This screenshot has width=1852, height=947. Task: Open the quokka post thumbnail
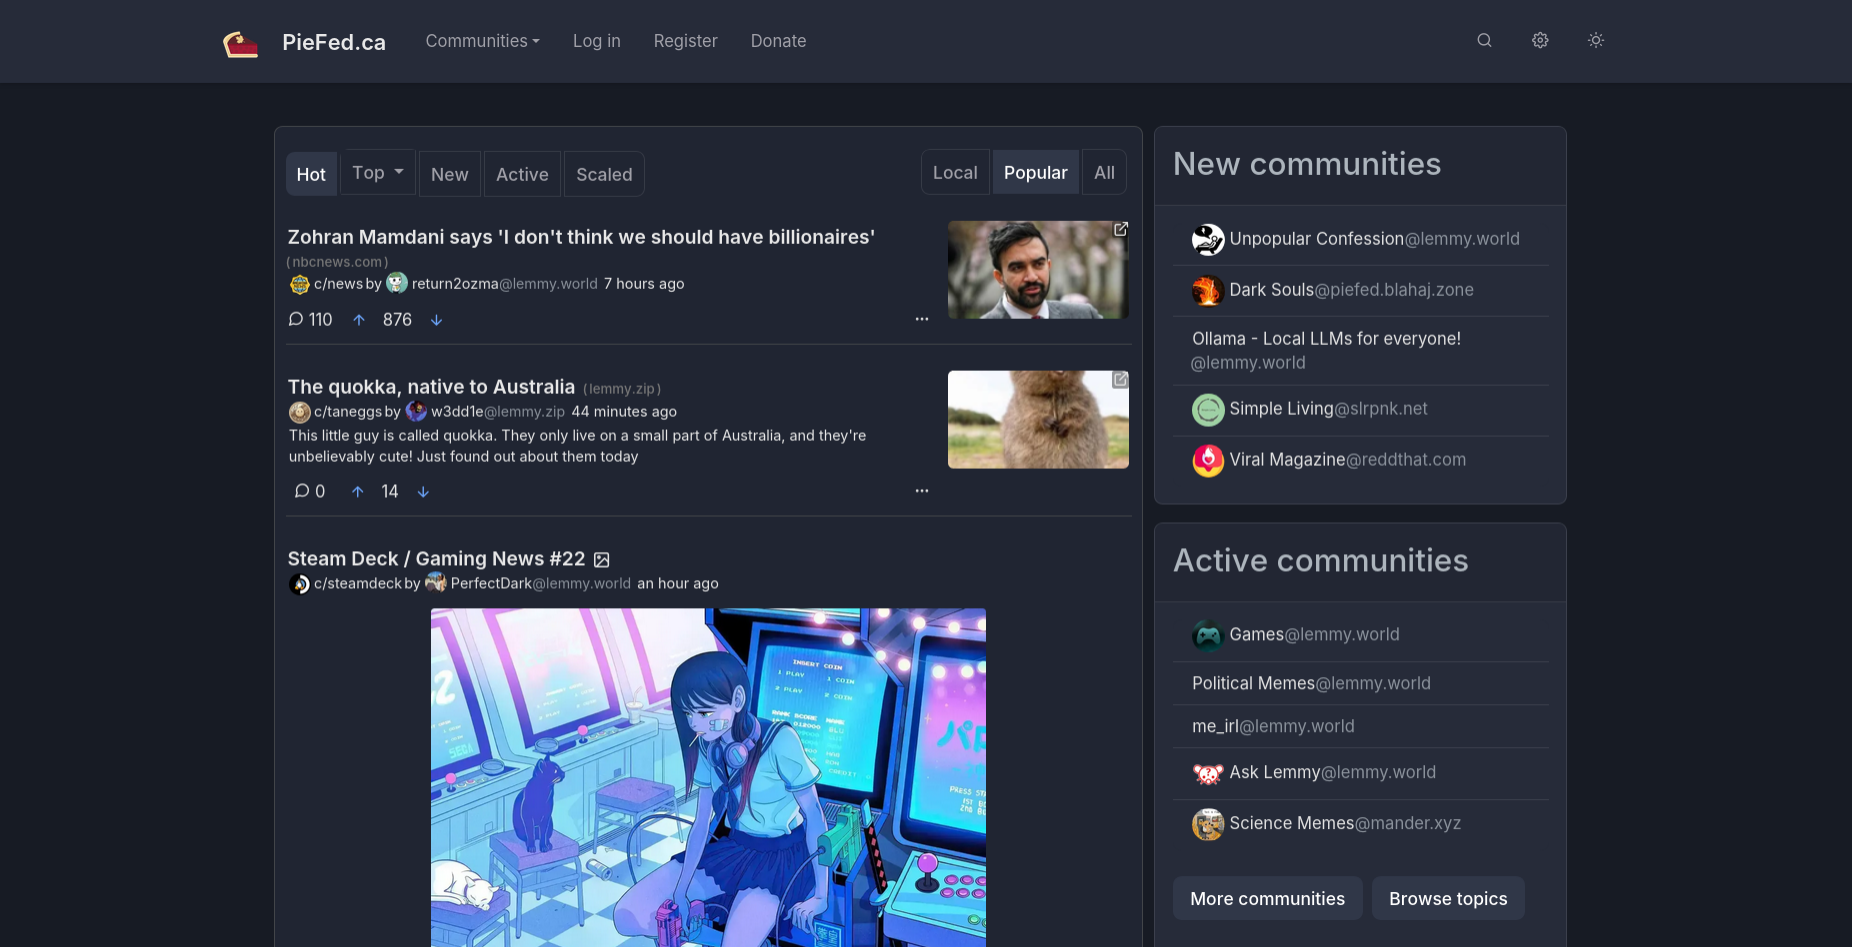1037,420
